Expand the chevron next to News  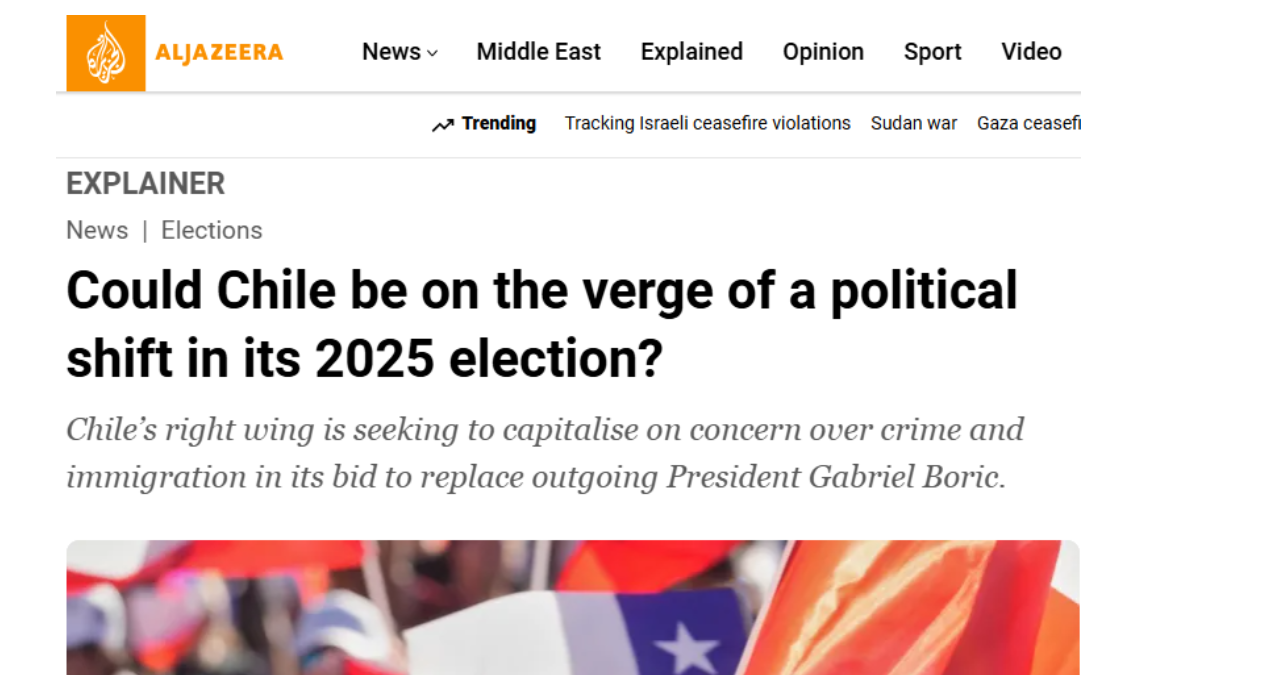(x=432, y=54)
